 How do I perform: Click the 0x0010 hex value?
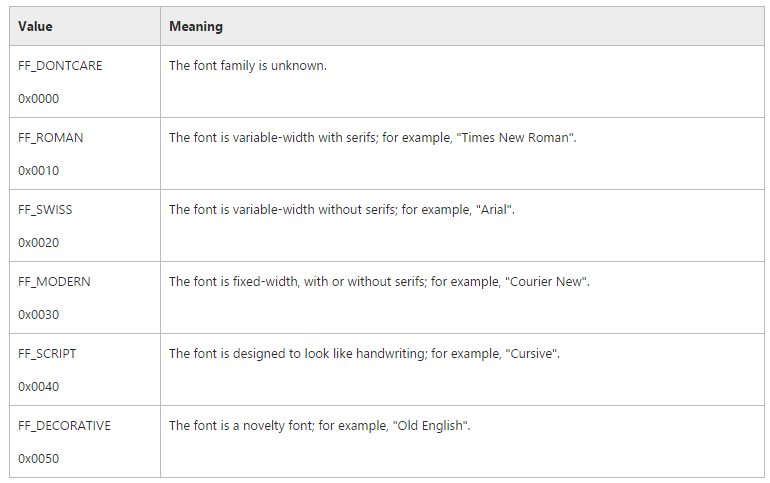click(x=39, y=171)
